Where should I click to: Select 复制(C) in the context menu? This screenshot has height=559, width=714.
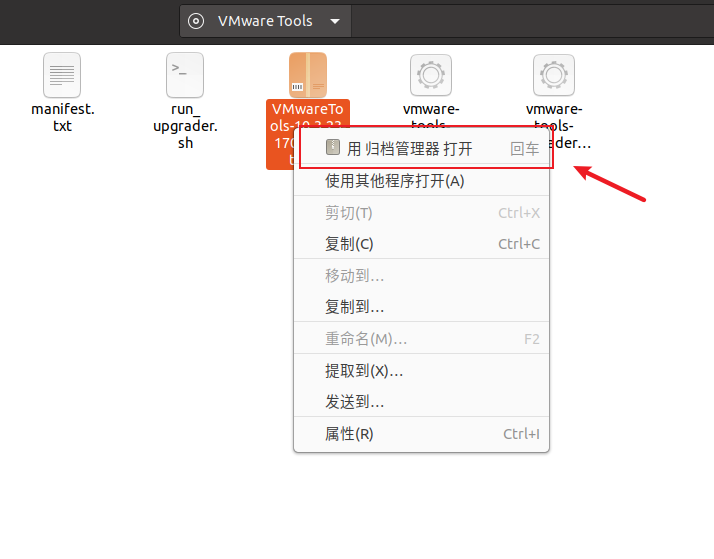pyautogui.click(x=422, y=244)
